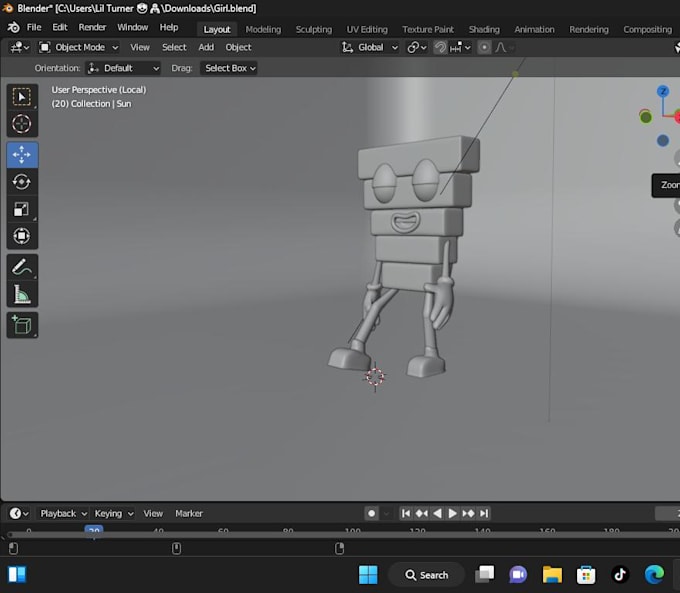680x593 pixels.
Task: Play the animation forward
Action: point(452,514)
